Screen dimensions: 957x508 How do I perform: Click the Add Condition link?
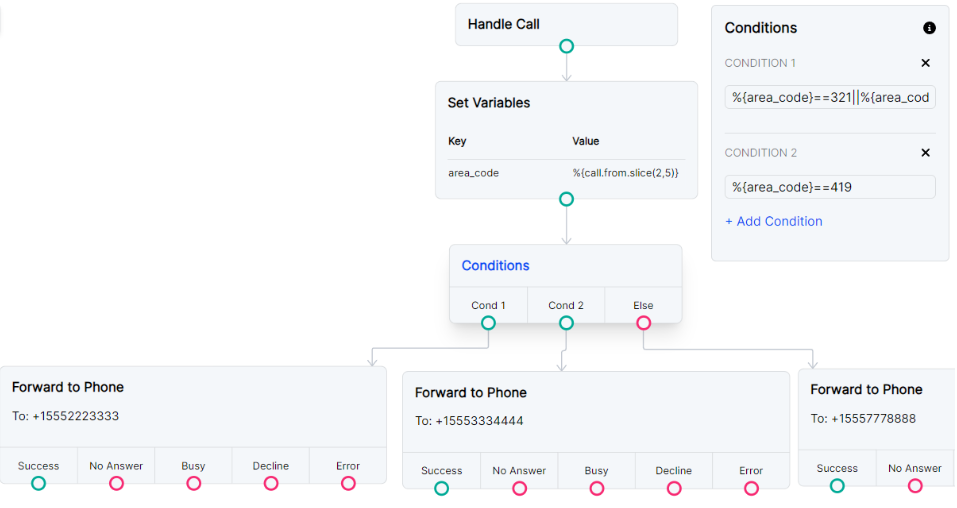(x=773, y=221)
